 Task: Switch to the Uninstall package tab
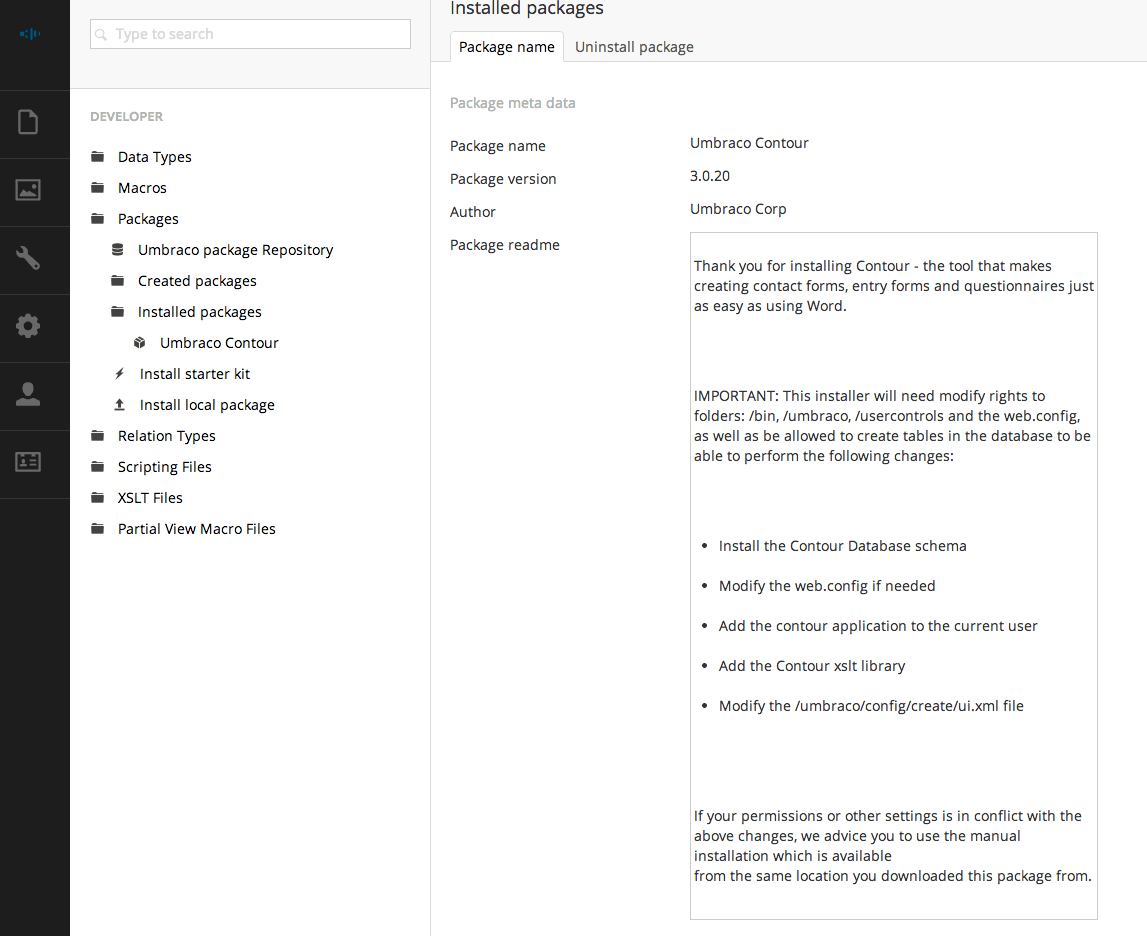pyautogui.click(x=634, y=47)
